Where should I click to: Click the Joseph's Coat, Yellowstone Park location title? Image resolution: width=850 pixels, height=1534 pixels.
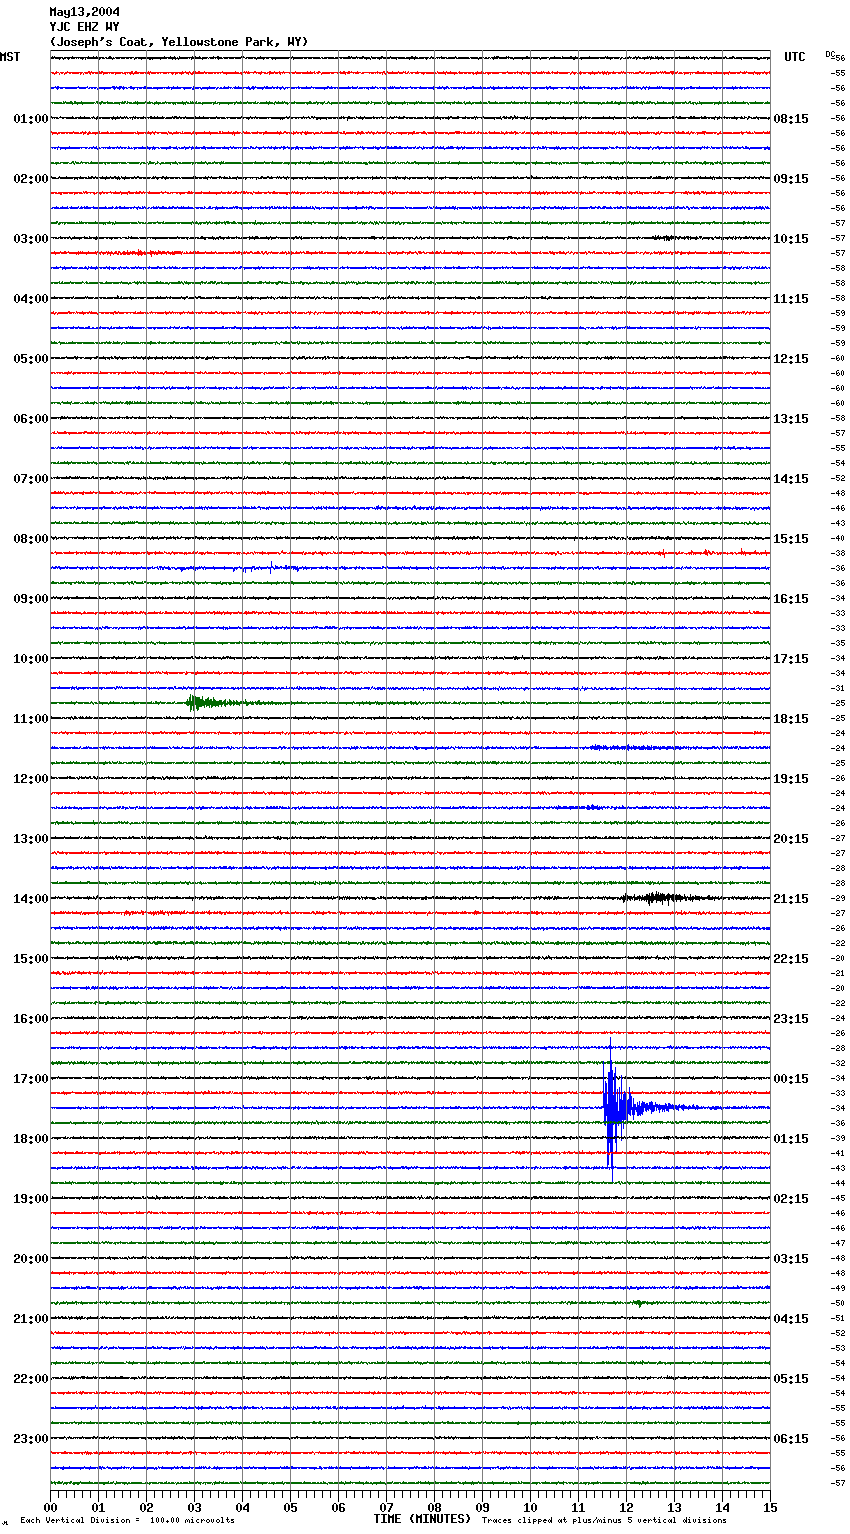[179, 42]
